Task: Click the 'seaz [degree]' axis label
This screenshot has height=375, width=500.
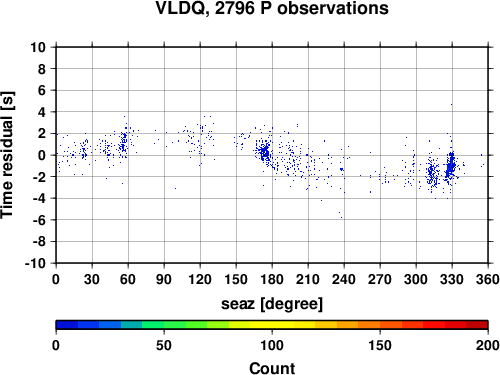Action: tap(272, 304)
